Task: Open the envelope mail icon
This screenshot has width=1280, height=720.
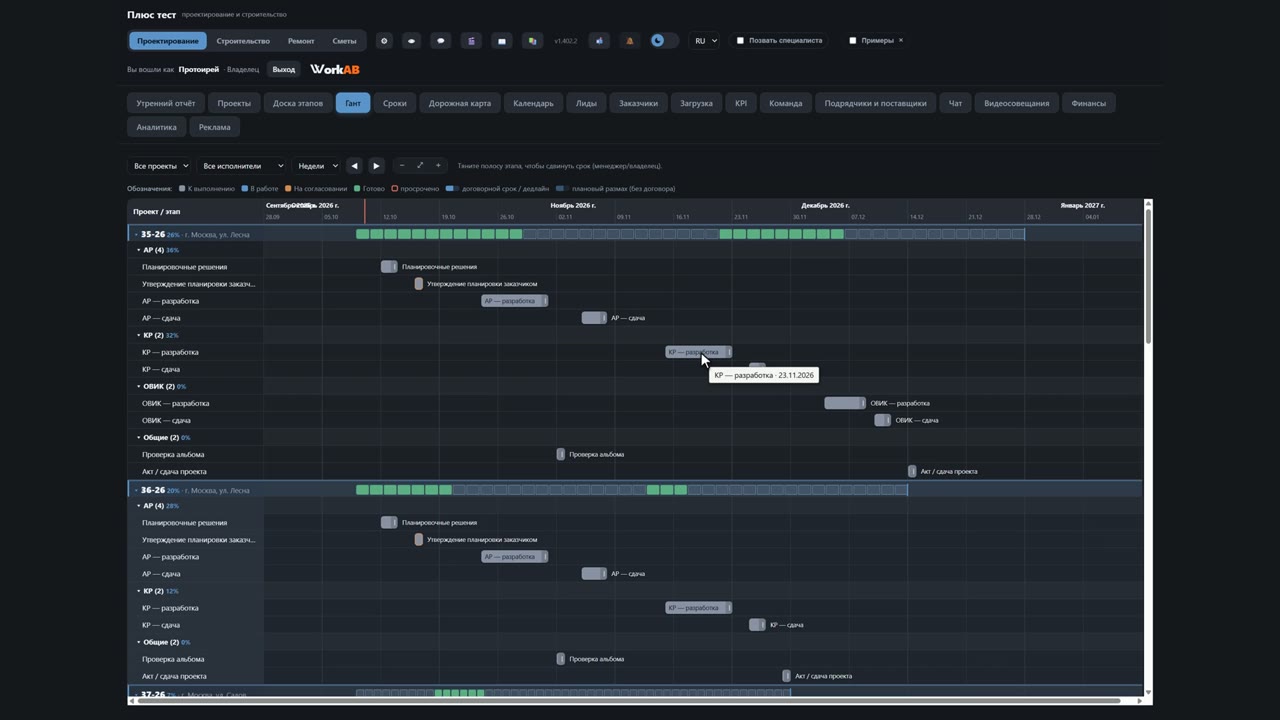Action: coord(502,41)
